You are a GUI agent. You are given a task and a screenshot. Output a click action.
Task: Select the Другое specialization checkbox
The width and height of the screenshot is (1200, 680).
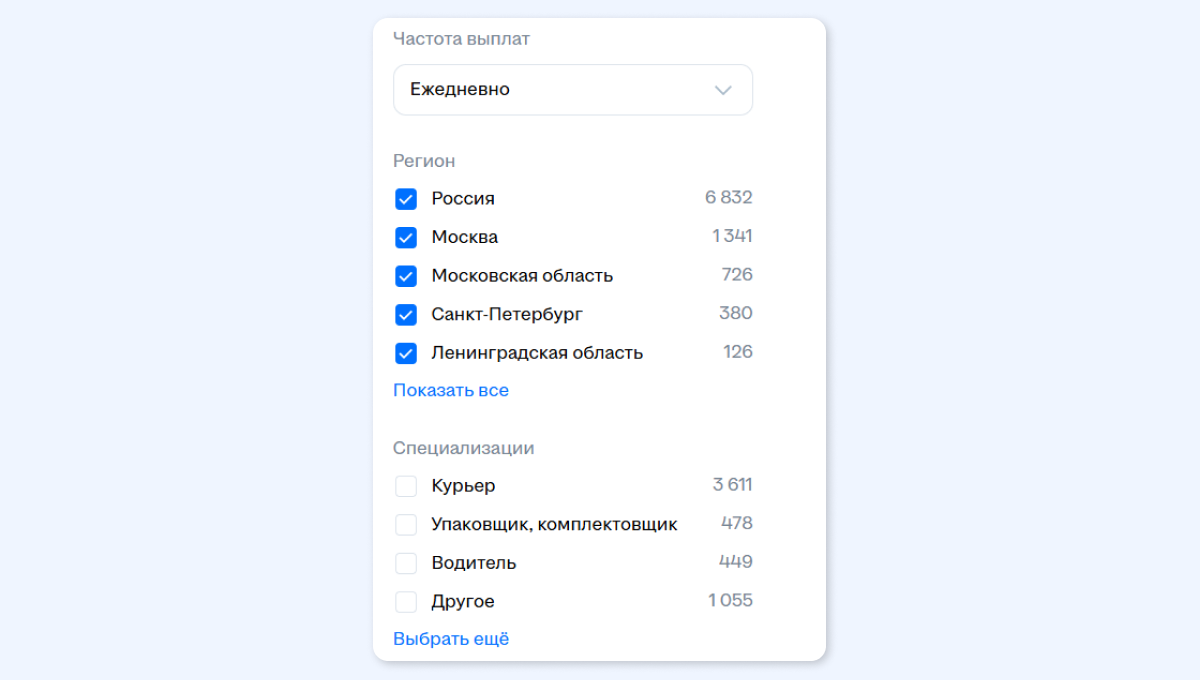pyautogui.click(x=406, y=602)
